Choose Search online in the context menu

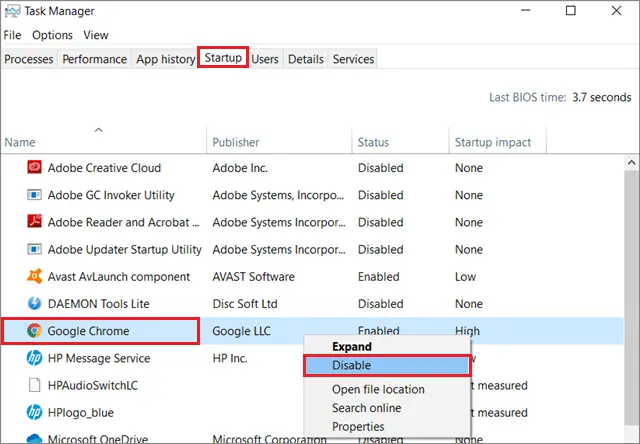point(367,408)
